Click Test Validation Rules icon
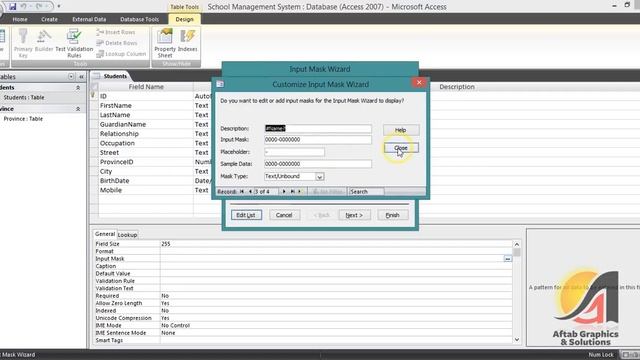This screenshot has width=640, height=360. [74, 43]
